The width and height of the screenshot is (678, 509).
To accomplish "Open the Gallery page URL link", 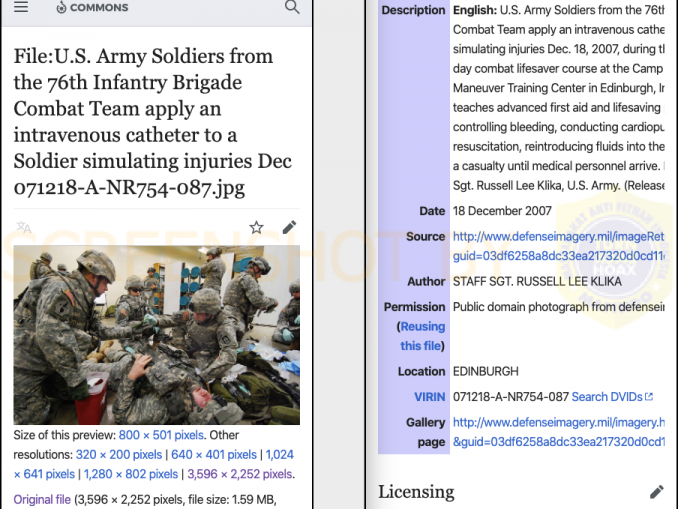I will click(559, 432).
